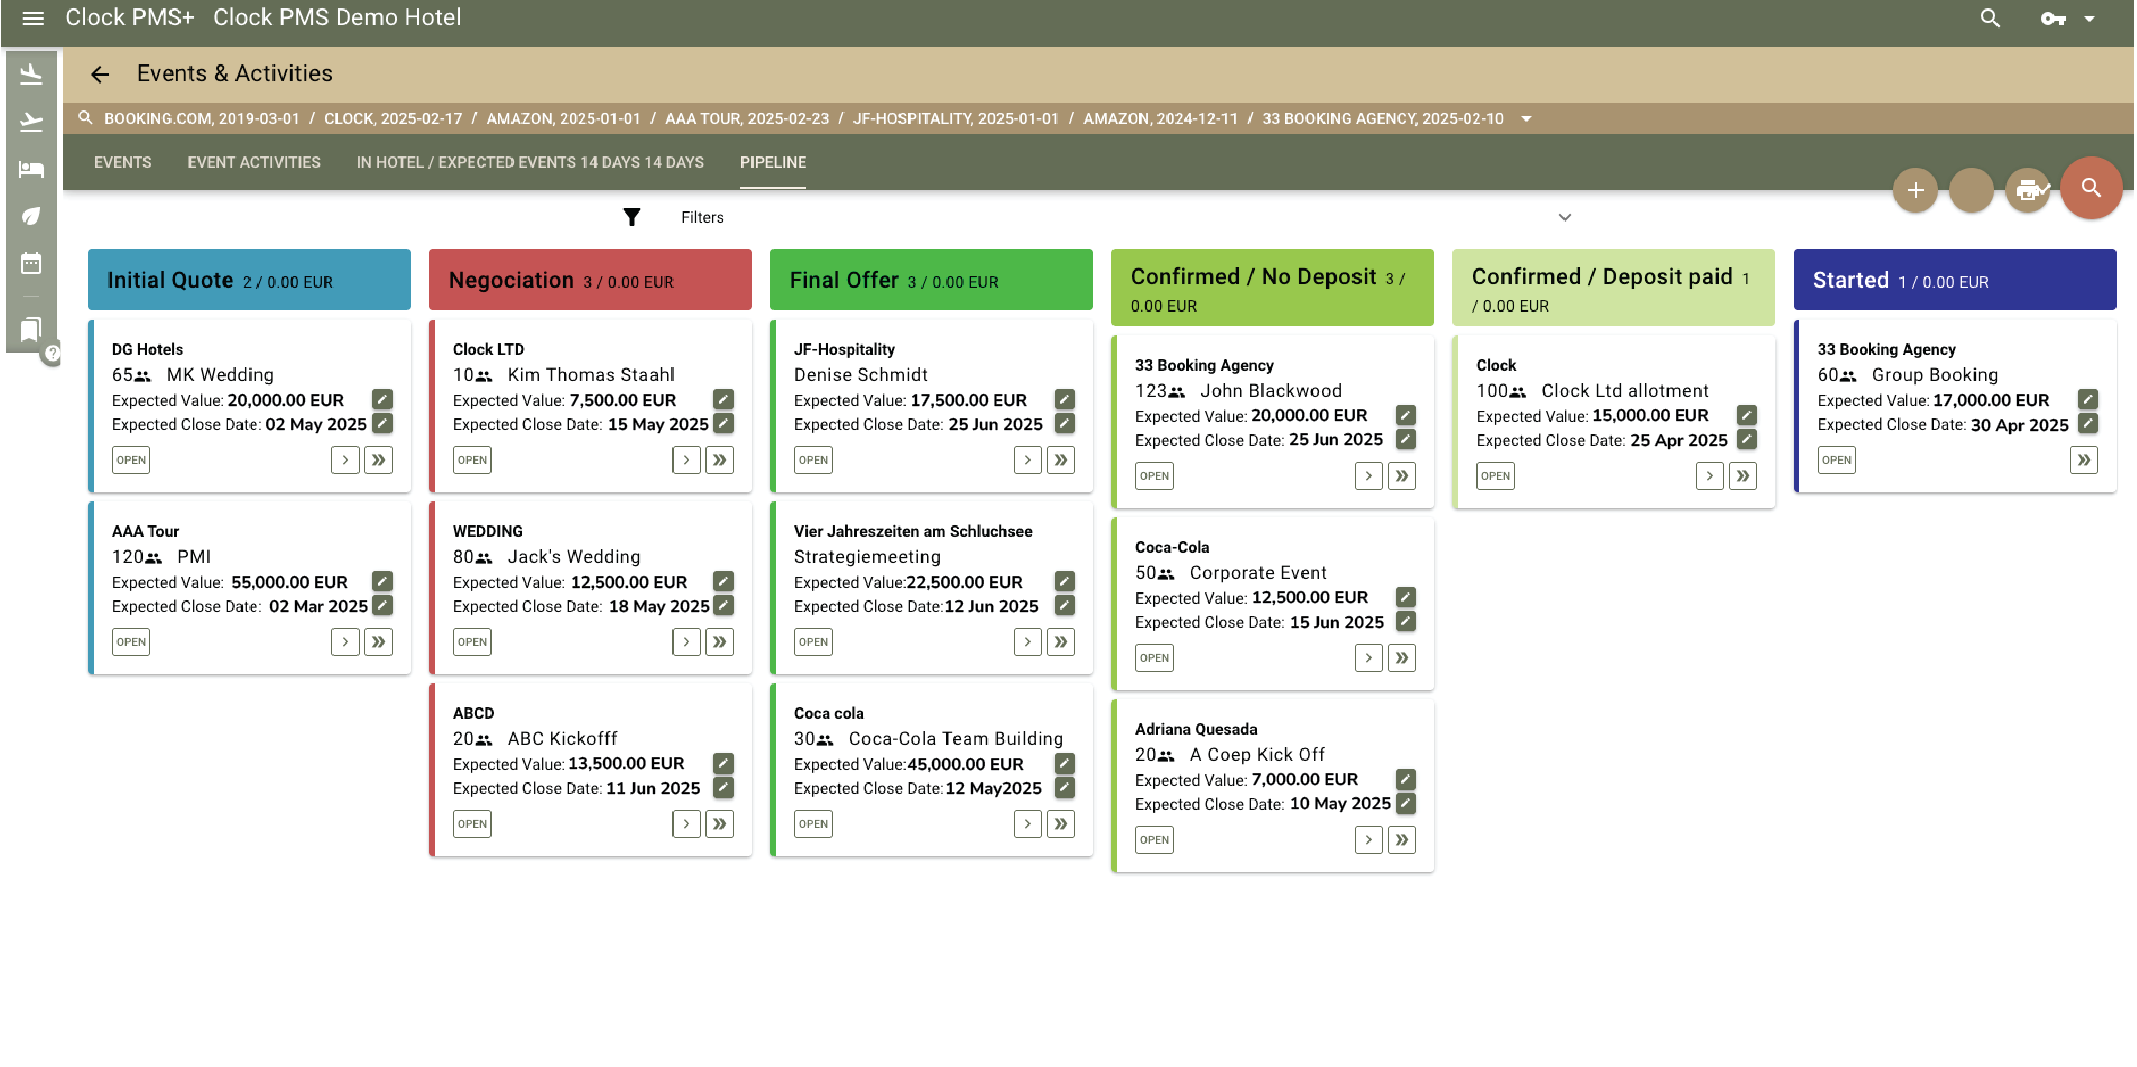Click the departures plane icon in sidebar
The height and width of the screenshot is (1067, 2137).
click(31, 122)
